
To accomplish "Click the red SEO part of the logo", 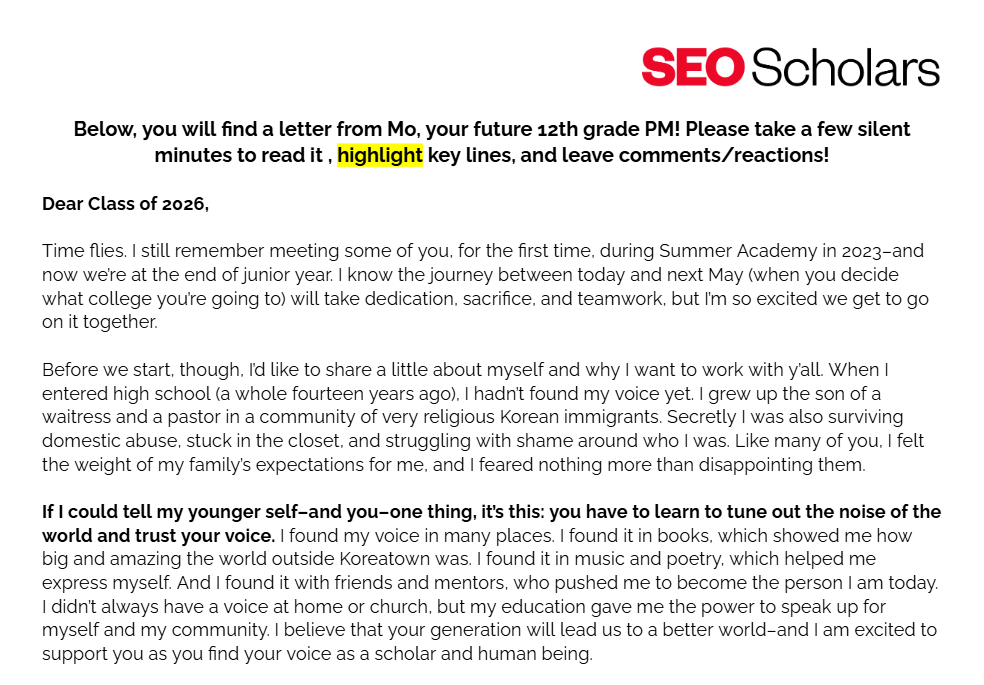I will click(693, 67).
